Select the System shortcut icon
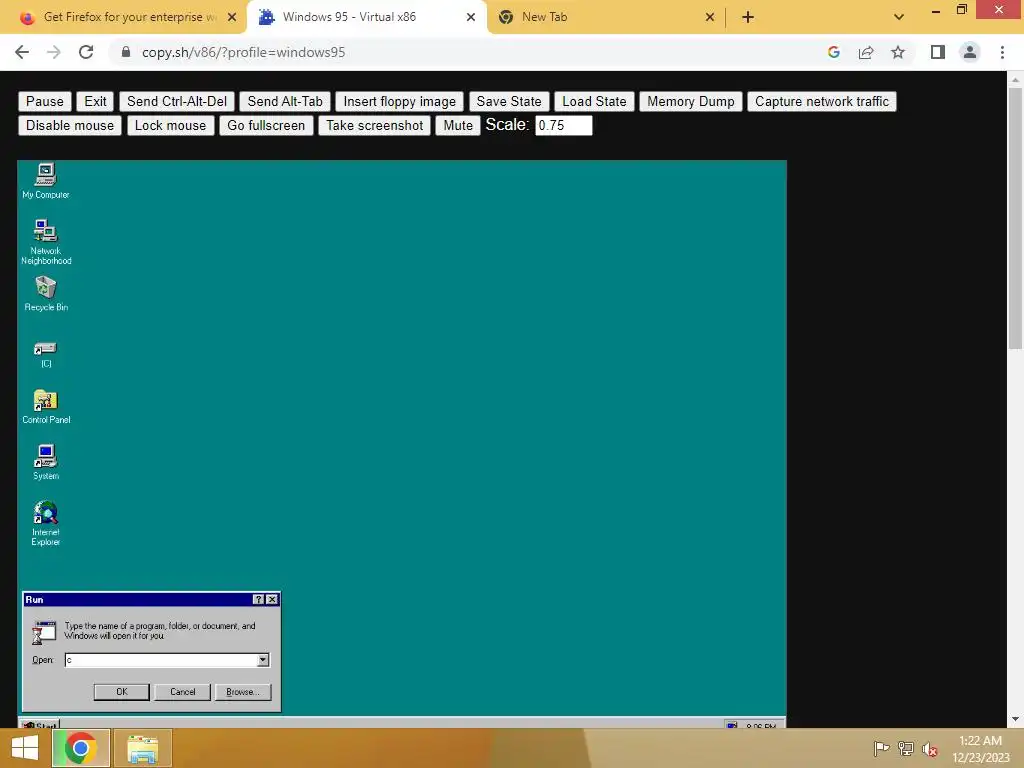This screenshot has width=1024, height=768. pos(46,462)
